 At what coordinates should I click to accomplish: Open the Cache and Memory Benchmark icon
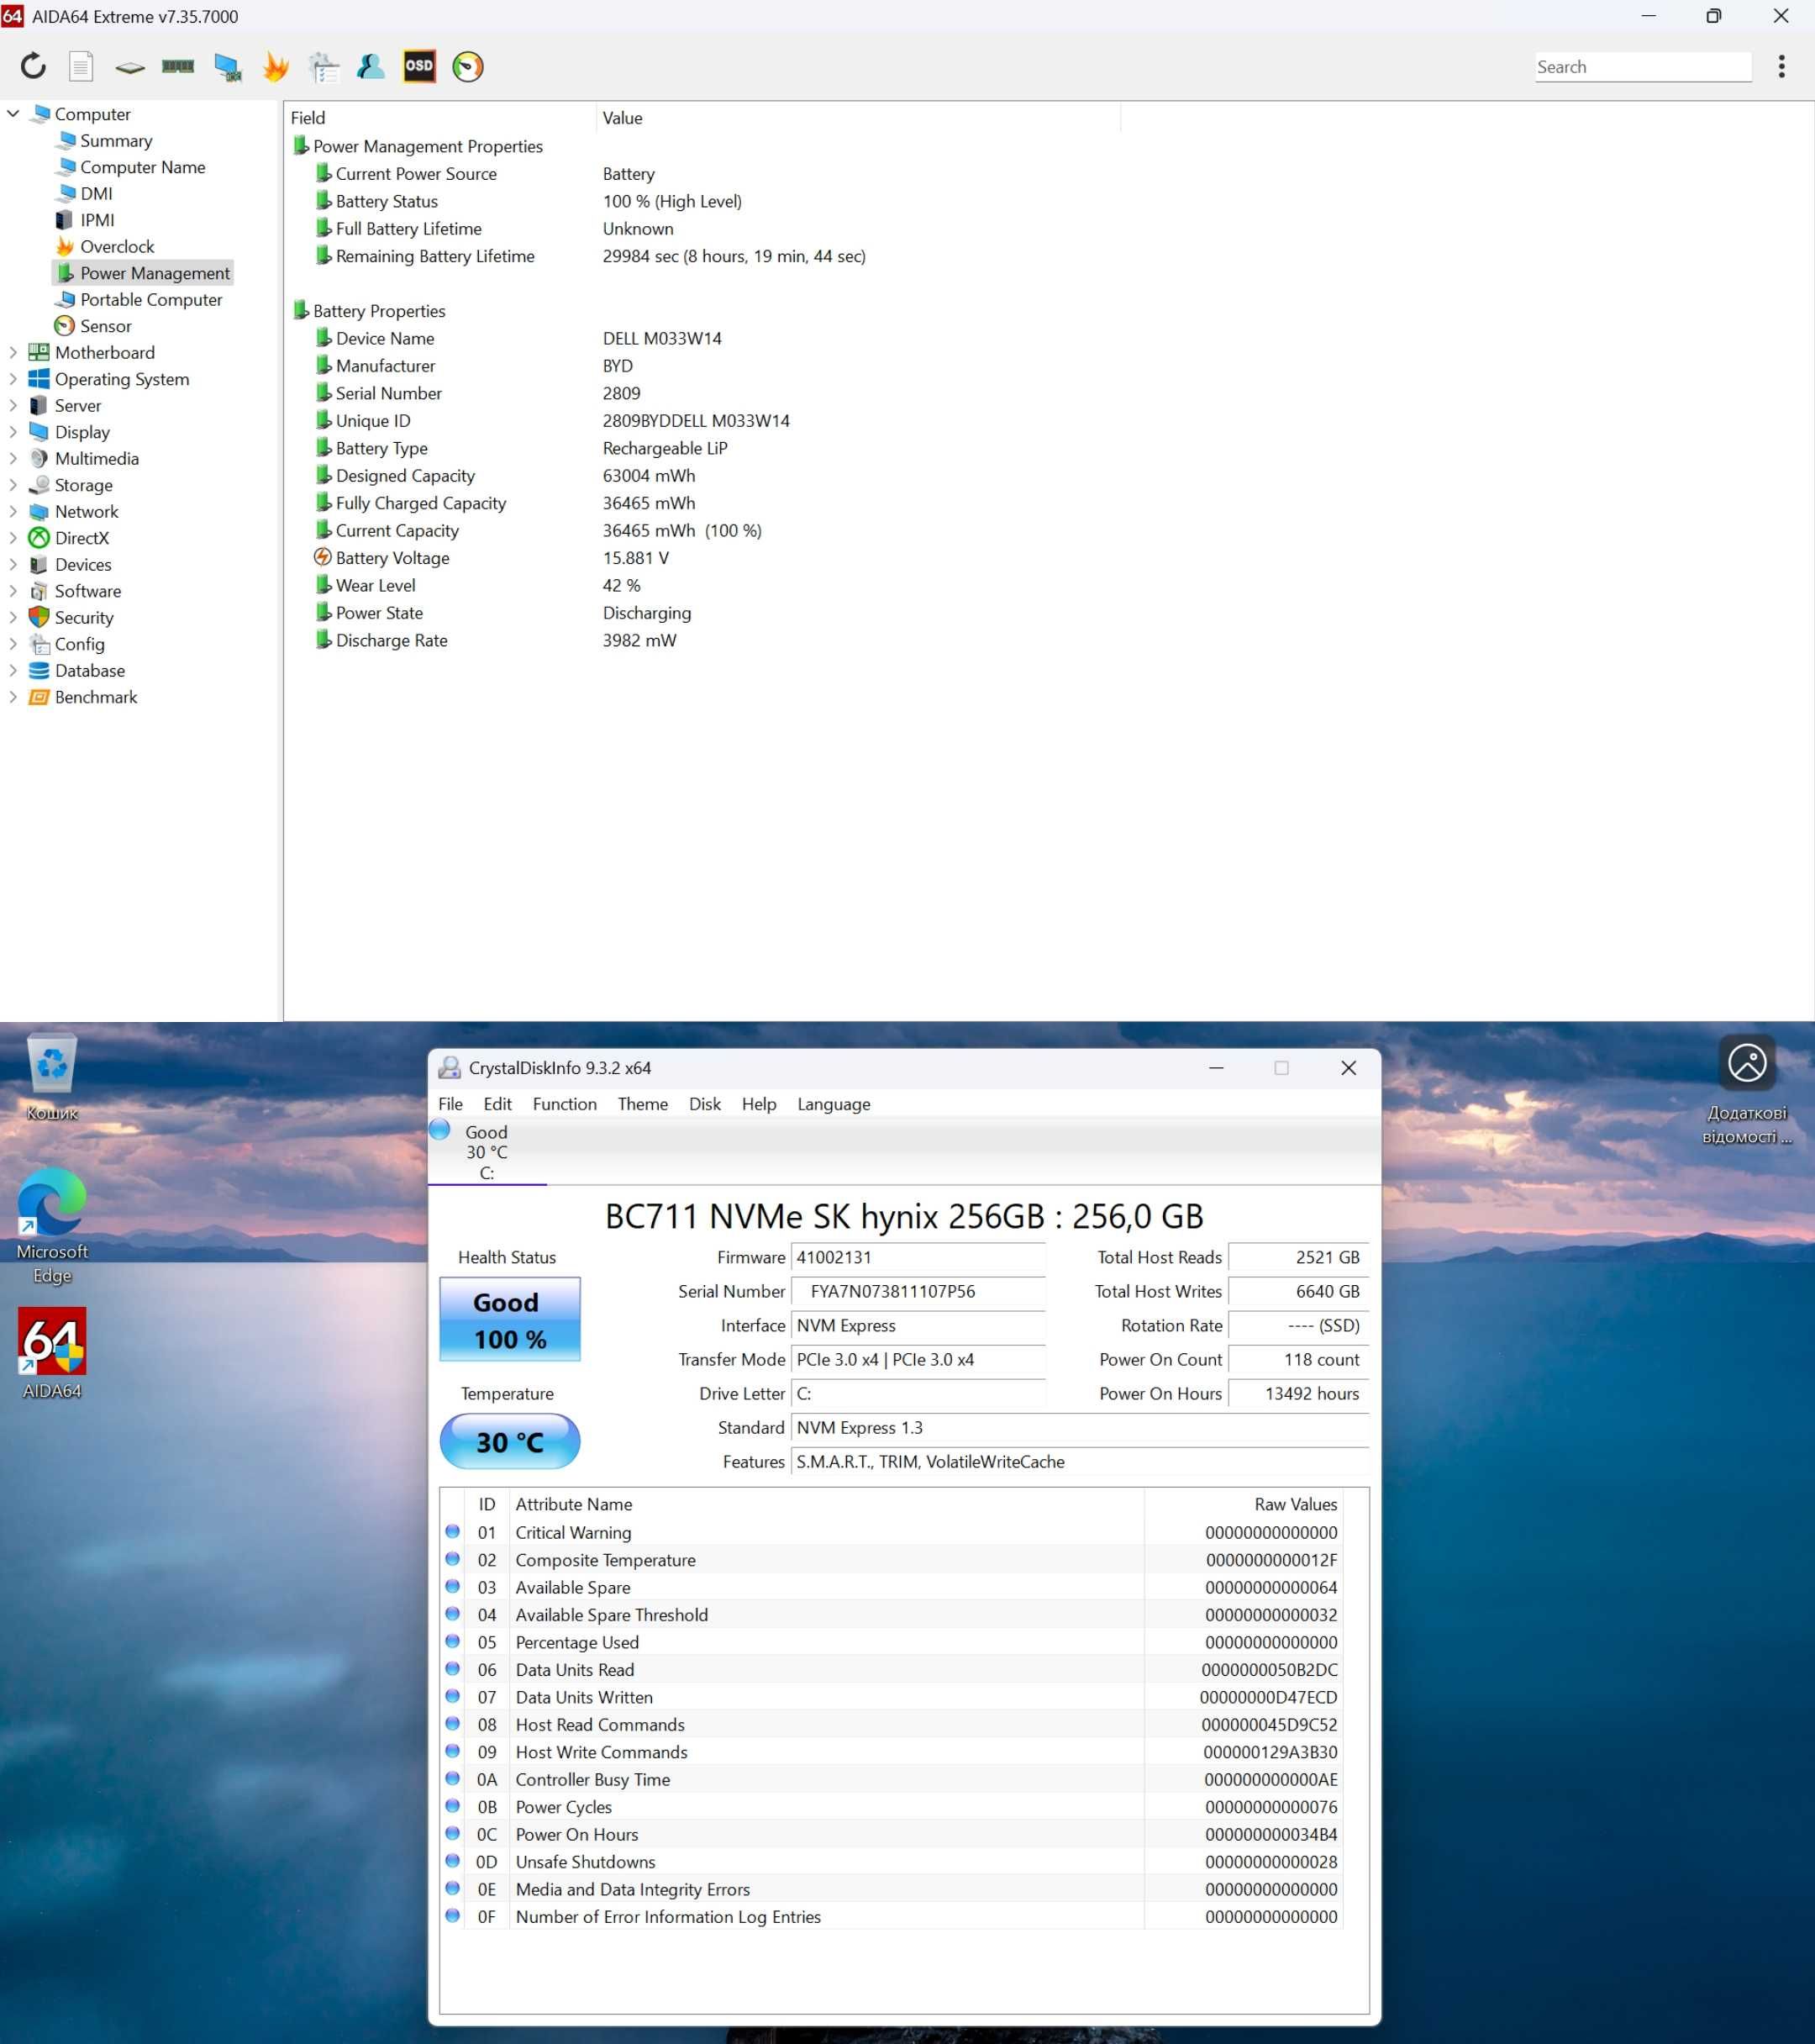point(178,66)
